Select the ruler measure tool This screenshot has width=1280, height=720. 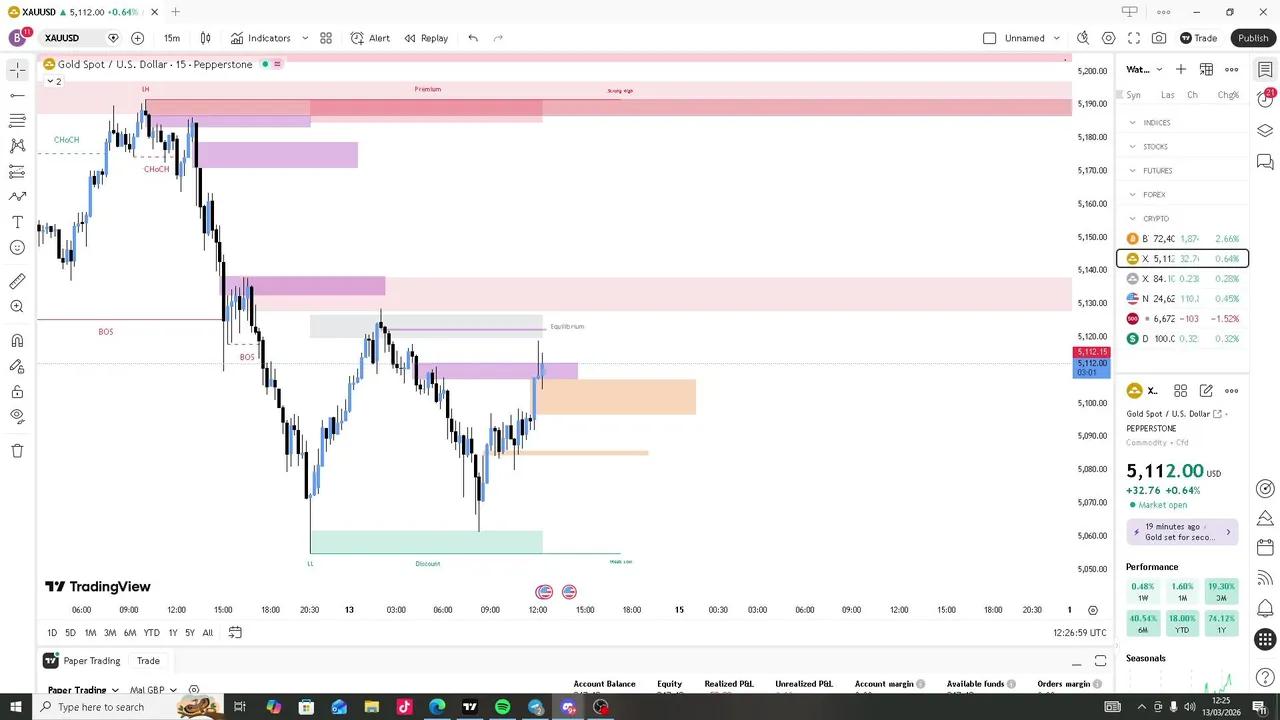(17, 282)
